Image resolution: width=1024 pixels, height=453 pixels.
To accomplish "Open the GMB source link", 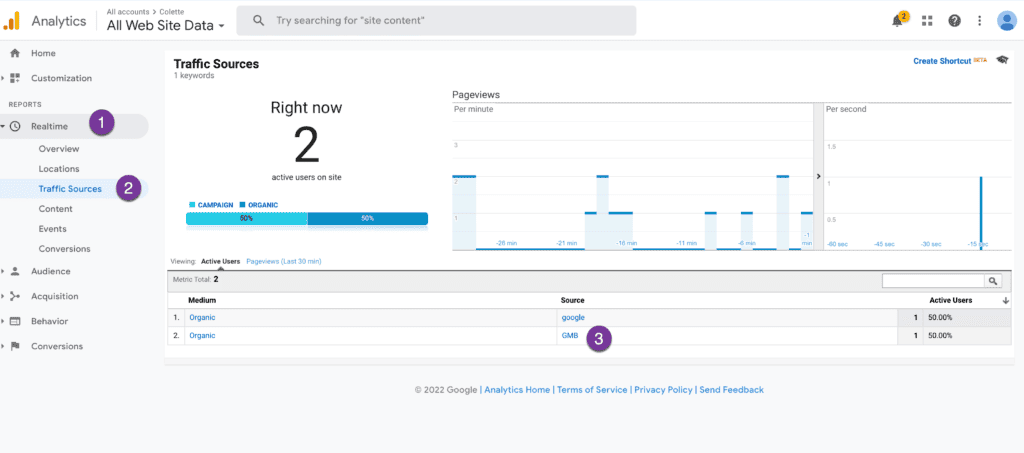I will [570, 336].
